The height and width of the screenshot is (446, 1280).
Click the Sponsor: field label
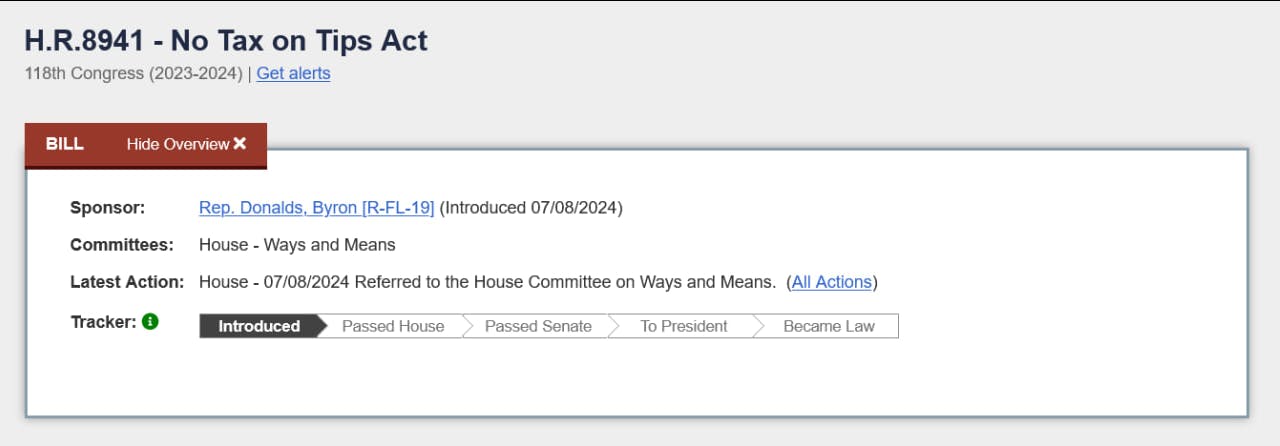point(108,208)
